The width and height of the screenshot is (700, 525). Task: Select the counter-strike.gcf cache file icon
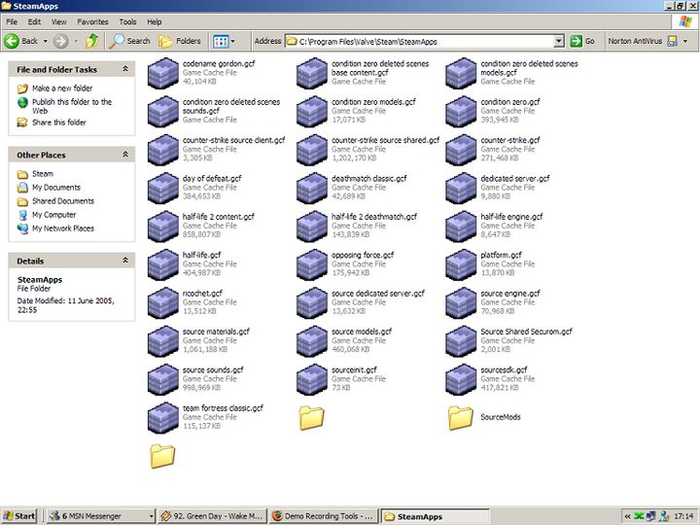[x=461, y=150]
